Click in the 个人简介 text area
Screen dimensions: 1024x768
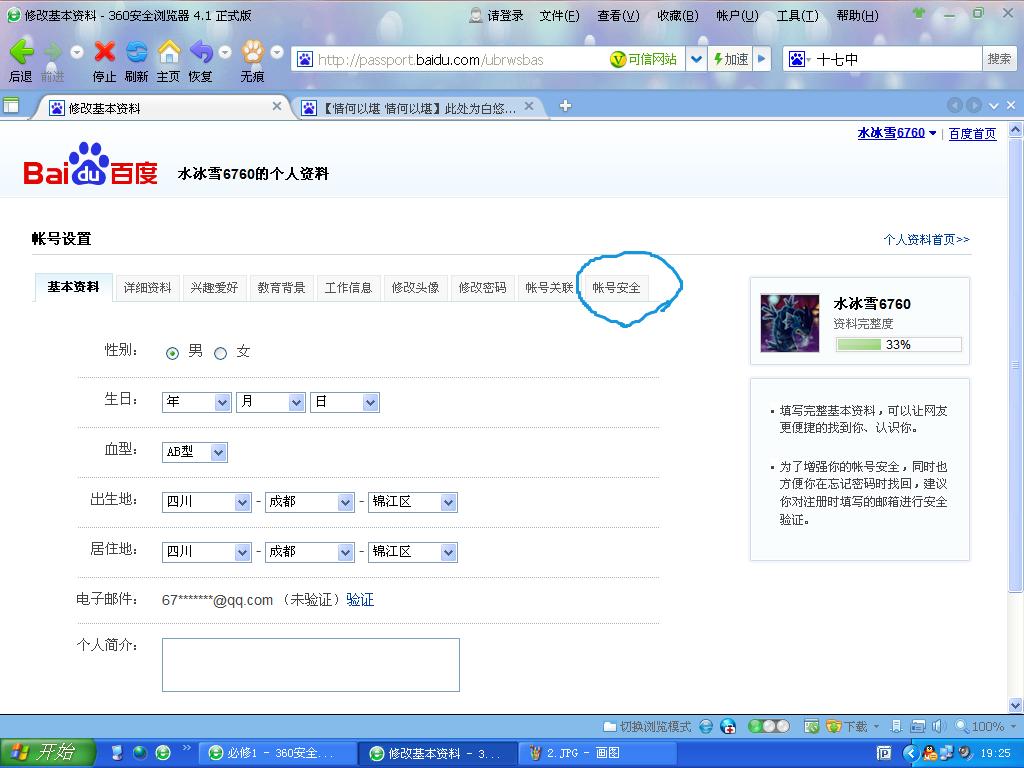tap(311, 665)
